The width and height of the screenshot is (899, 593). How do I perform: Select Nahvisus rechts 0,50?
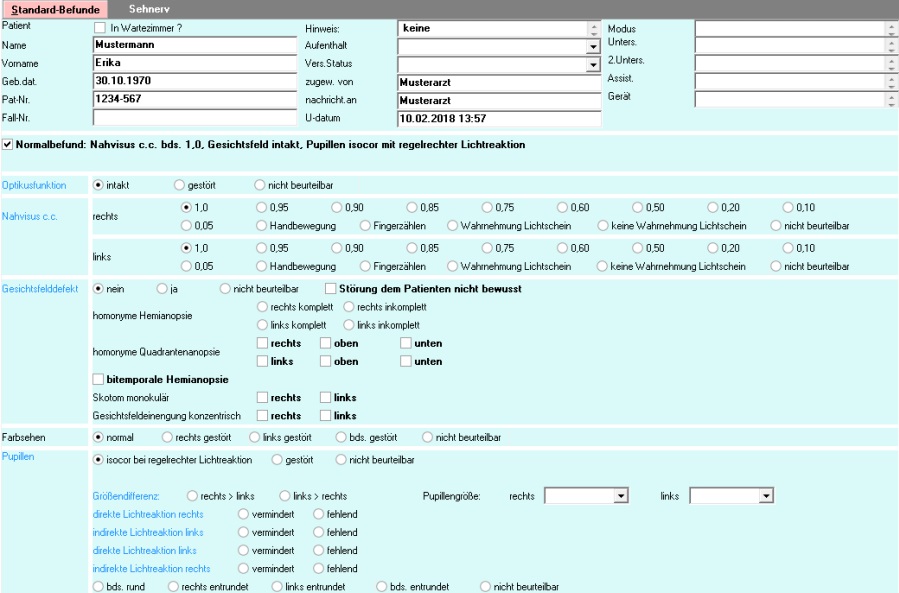pyautogui.click(x=638, y=208)
